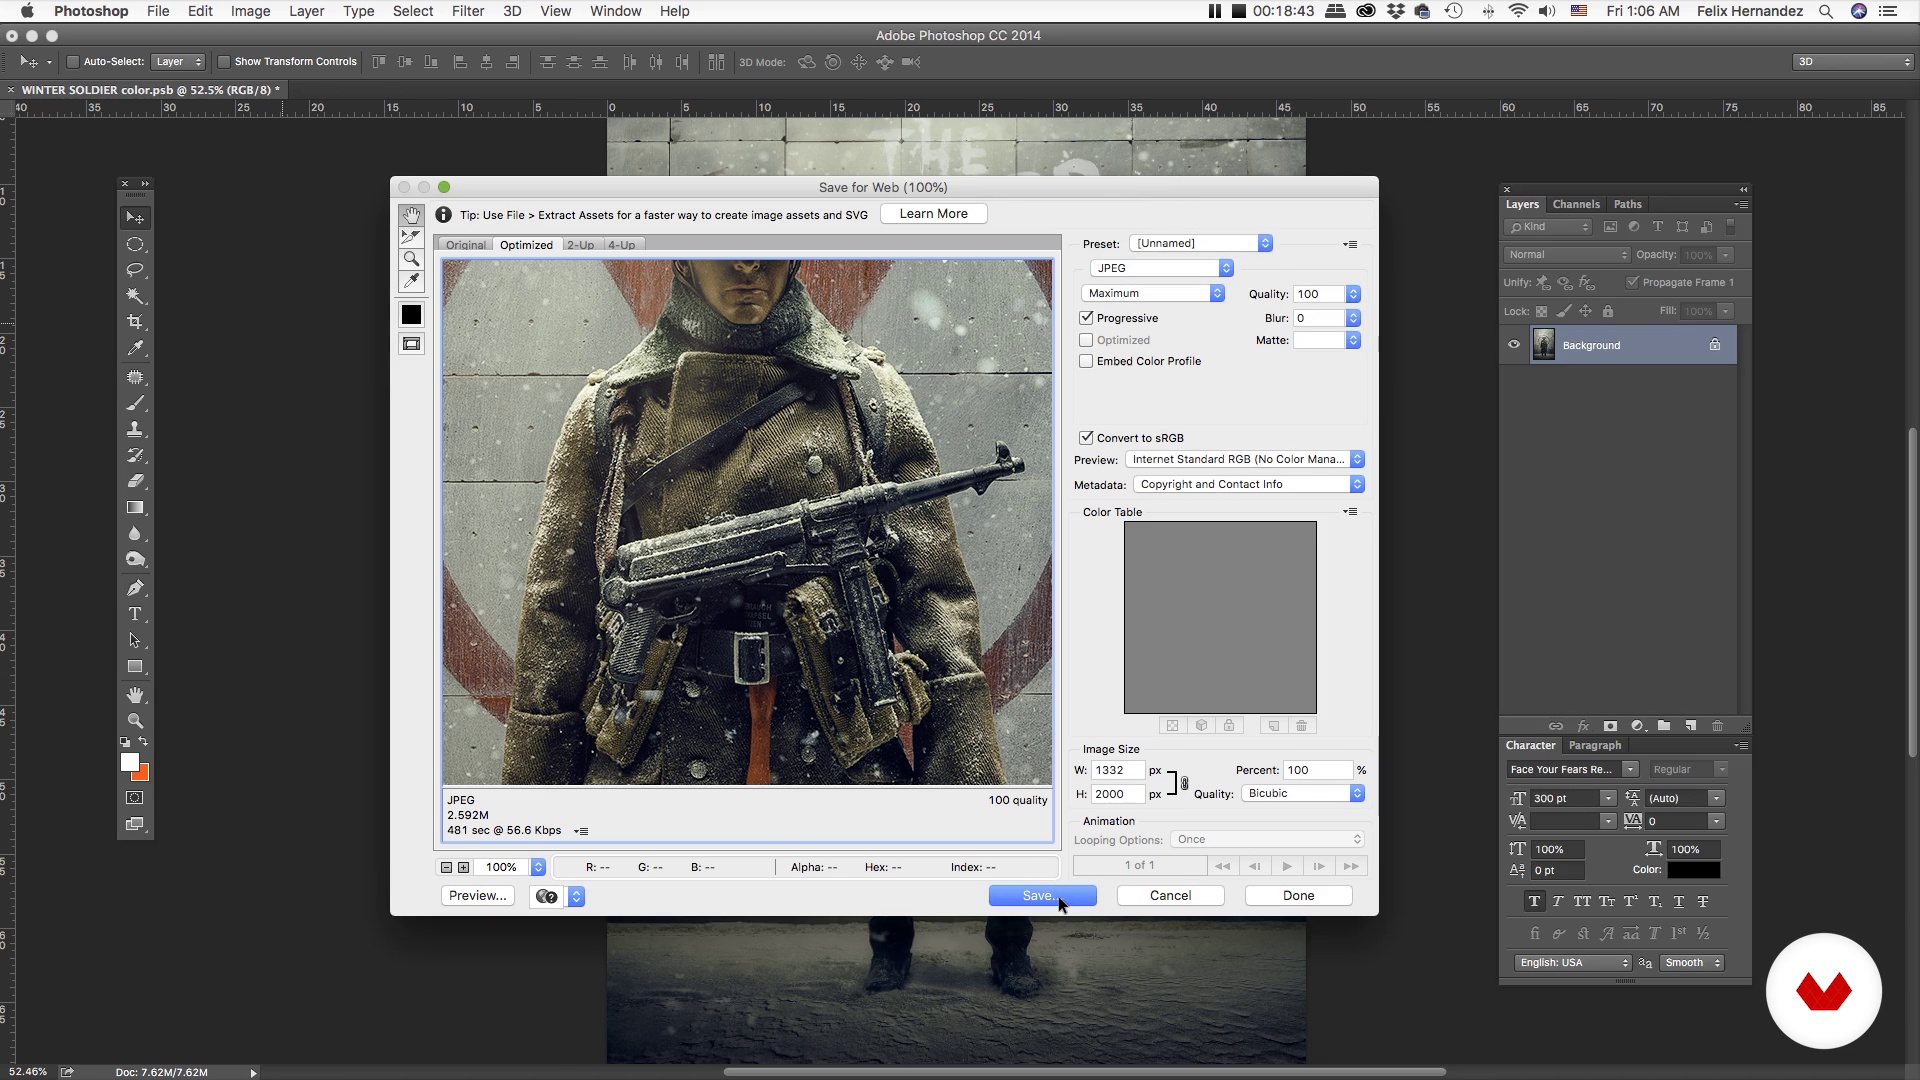Viewport: 1920px width, 1080px height.
Task: Hide the Background layer eye icon
Action: 1514,345
